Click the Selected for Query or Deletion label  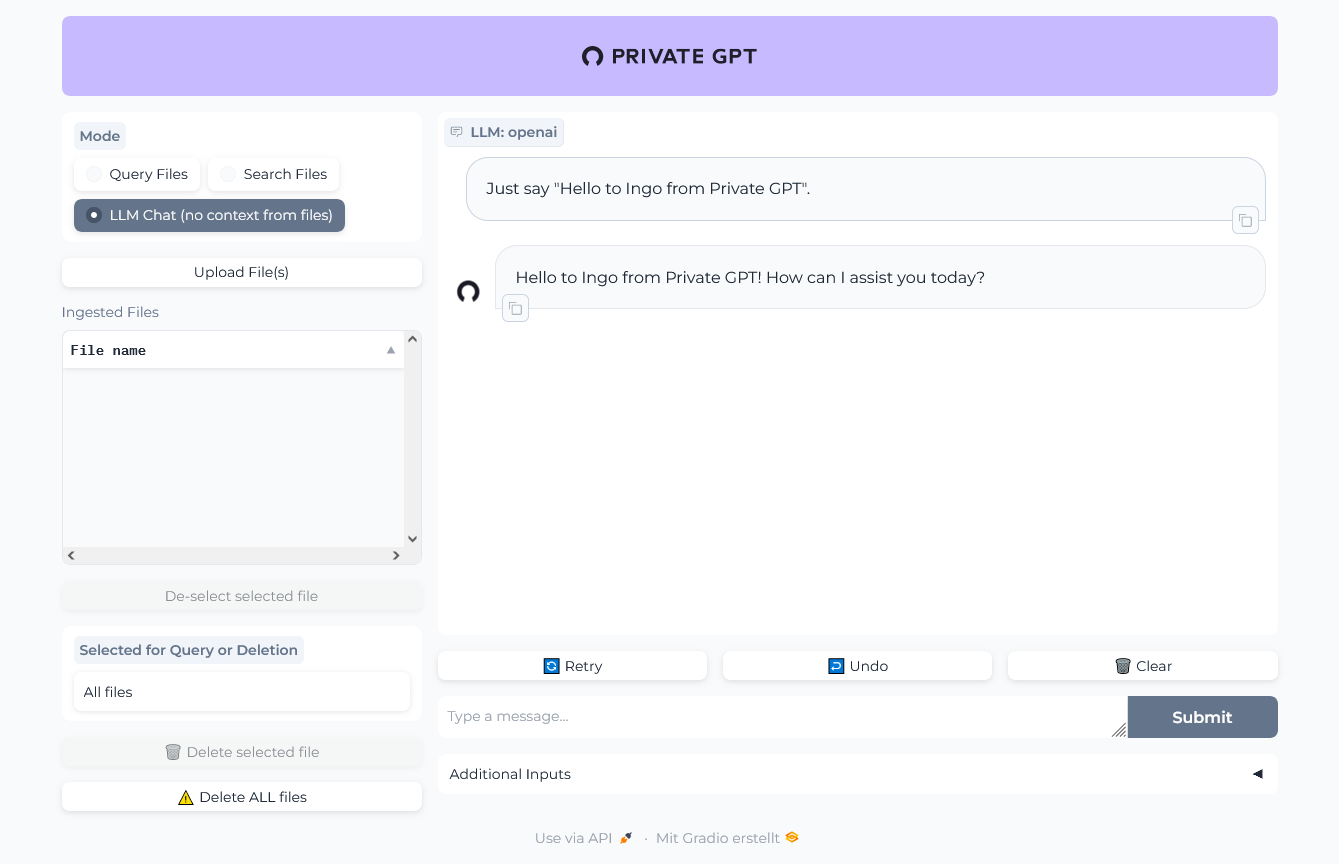[189, 650]
